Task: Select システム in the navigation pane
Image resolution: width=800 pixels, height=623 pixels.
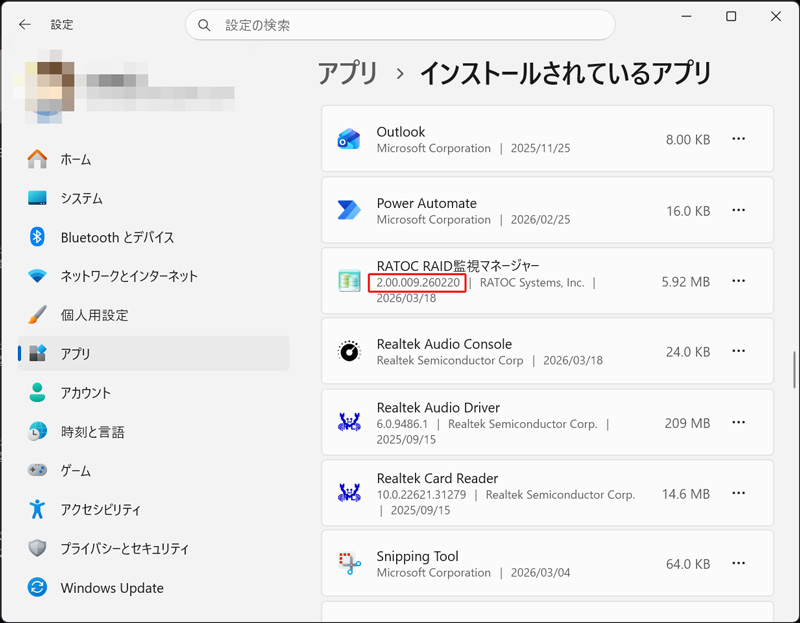Action: coord(81,198)
